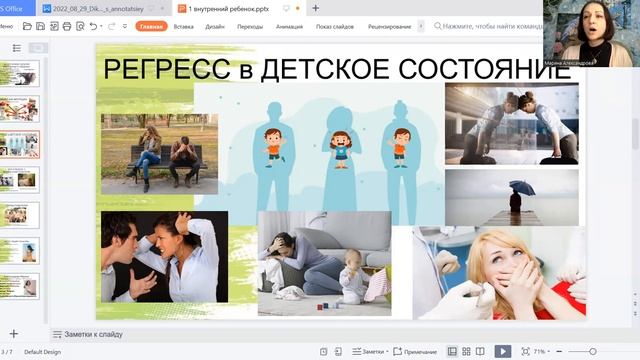Viewport: 640px width, 360px height.
Task: Fit slide to window icon
Action: click(x=526, y=351)
